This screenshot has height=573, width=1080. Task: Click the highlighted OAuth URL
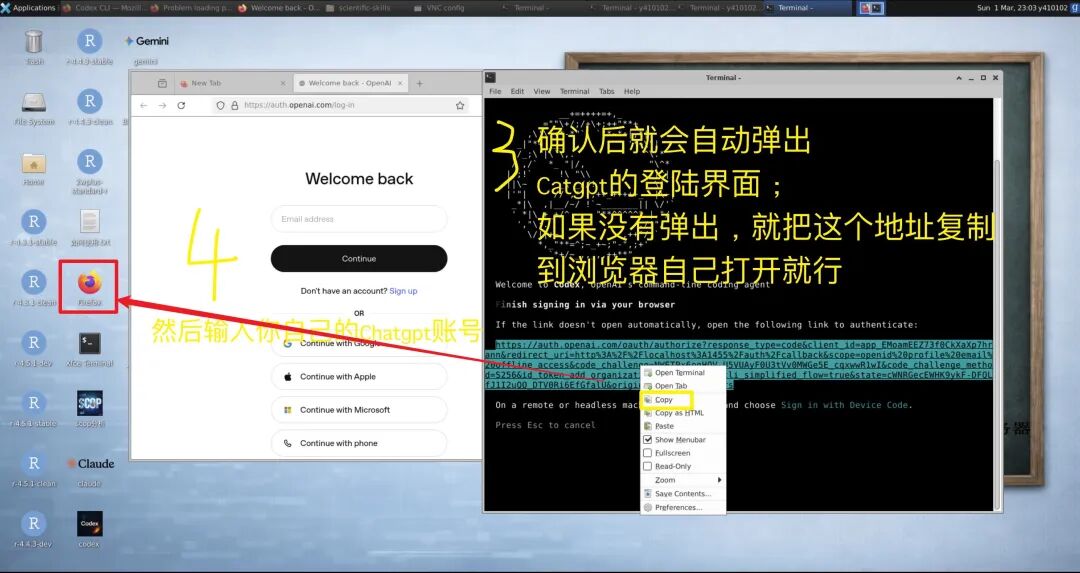pyautogui.click(x=740, y=365)
